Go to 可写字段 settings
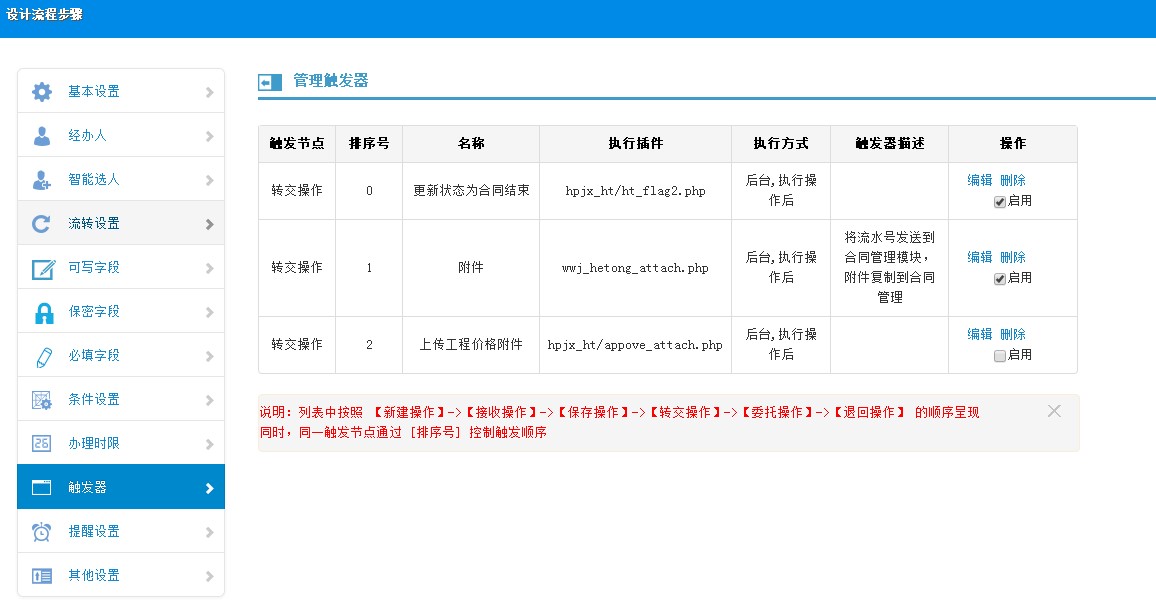Viewport: 1156px width, 614px height. coord(121,267)
